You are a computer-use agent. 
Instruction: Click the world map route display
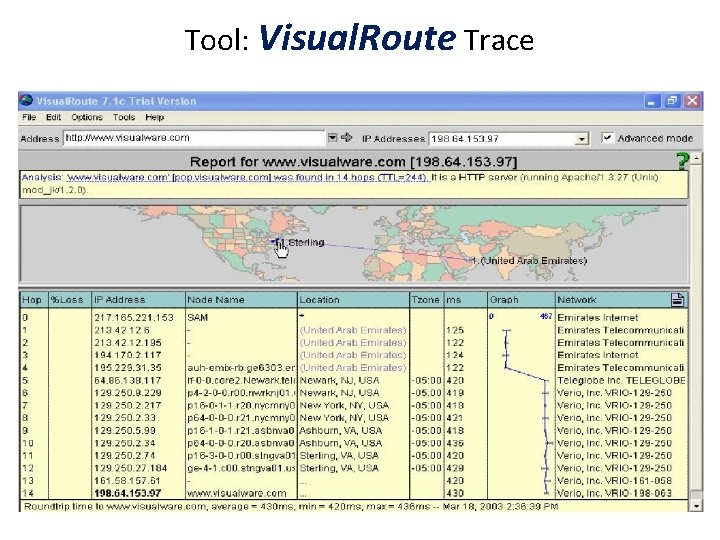pos(354,244)
